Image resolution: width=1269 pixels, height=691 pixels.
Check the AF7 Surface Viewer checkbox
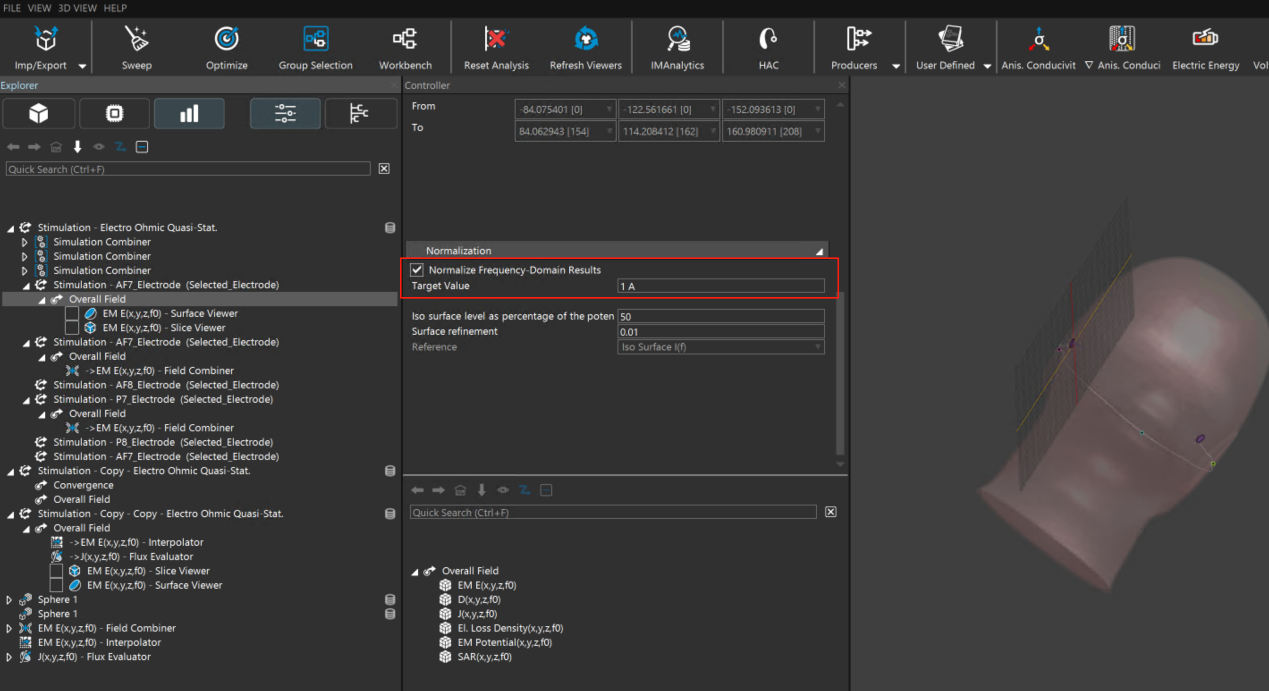coord(72,314)
